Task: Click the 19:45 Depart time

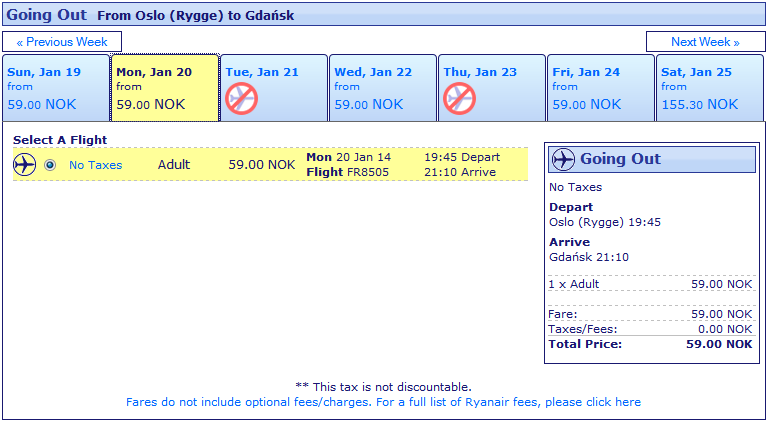Action: 462,157
